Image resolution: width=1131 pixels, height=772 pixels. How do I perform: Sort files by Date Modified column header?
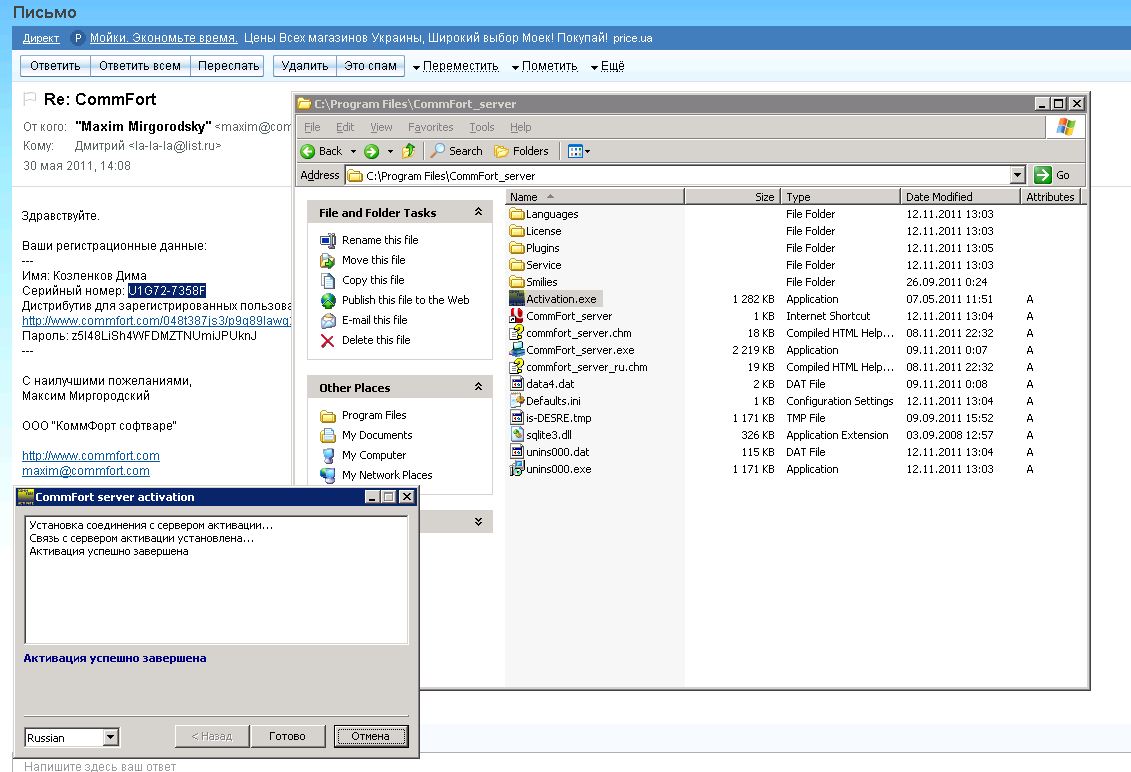tap(959, 196)
